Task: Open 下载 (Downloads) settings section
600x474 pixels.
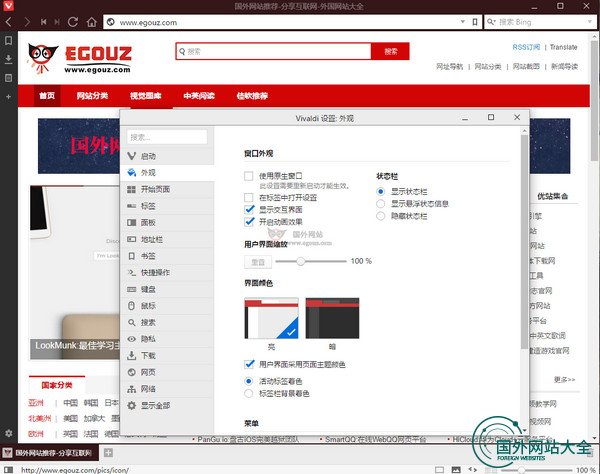Action: point(167,356)
